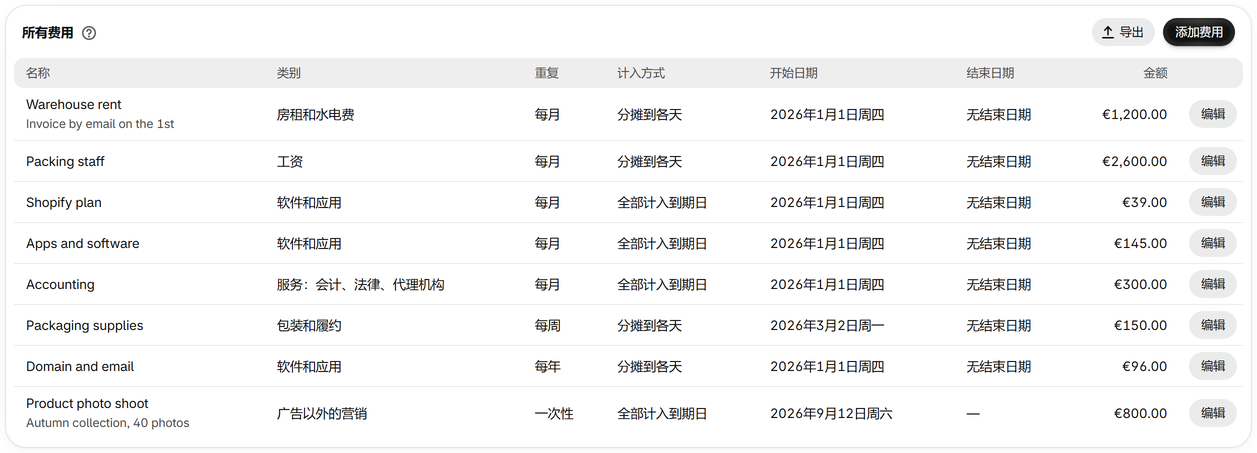Click the category 工资
The width and height of the screenshot is (1257, 453).
pos(290,161)
